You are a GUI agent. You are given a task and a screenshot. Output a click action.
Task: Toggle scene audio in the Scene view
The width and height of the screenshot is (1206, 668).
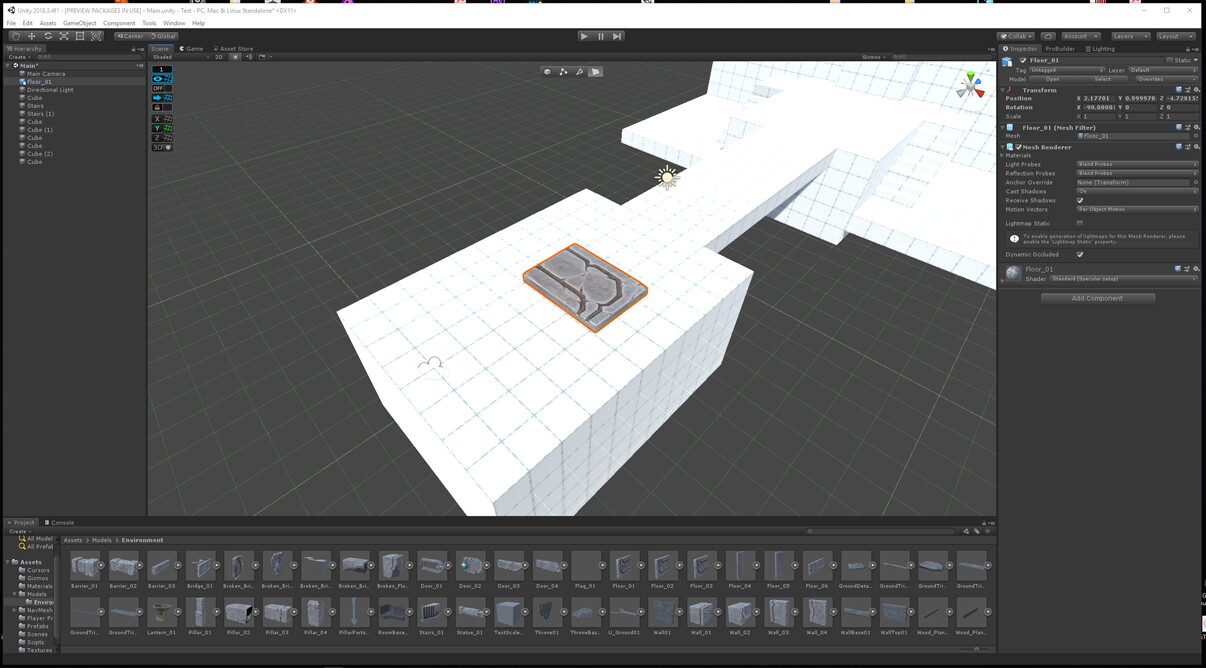(x=249, y=57)
